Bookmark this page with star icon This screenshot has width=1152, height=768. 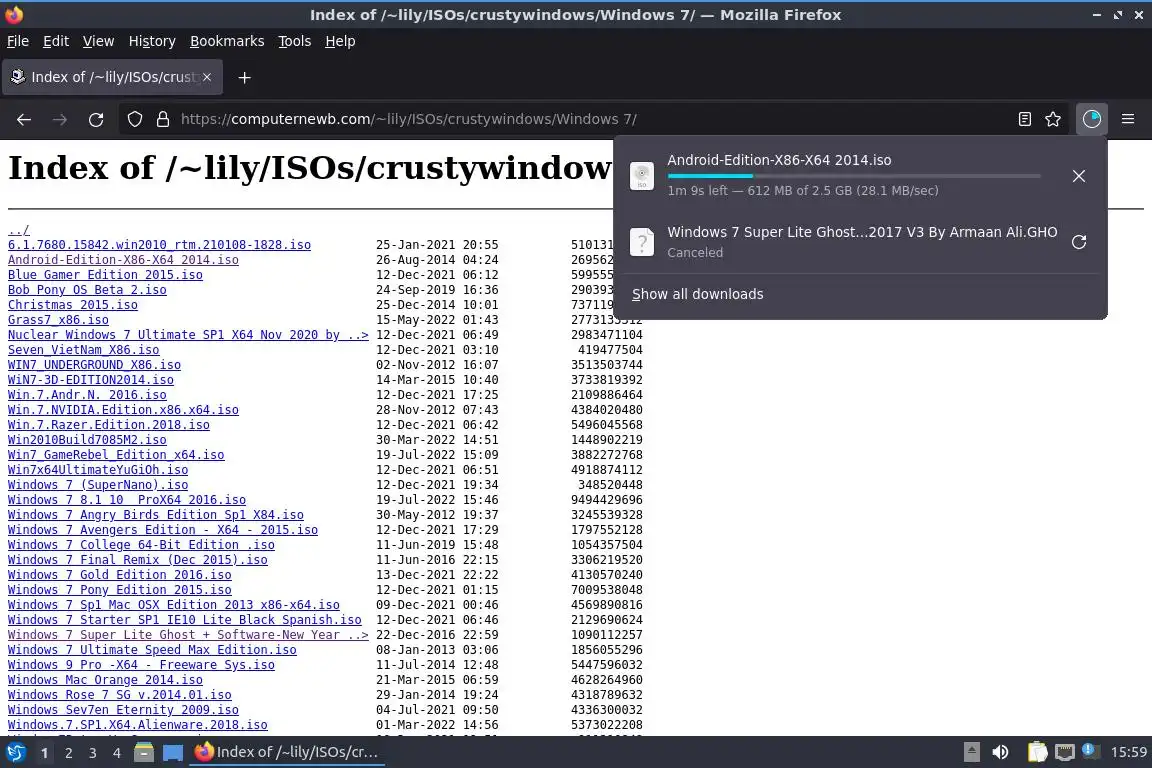(x=1053, y=119)
